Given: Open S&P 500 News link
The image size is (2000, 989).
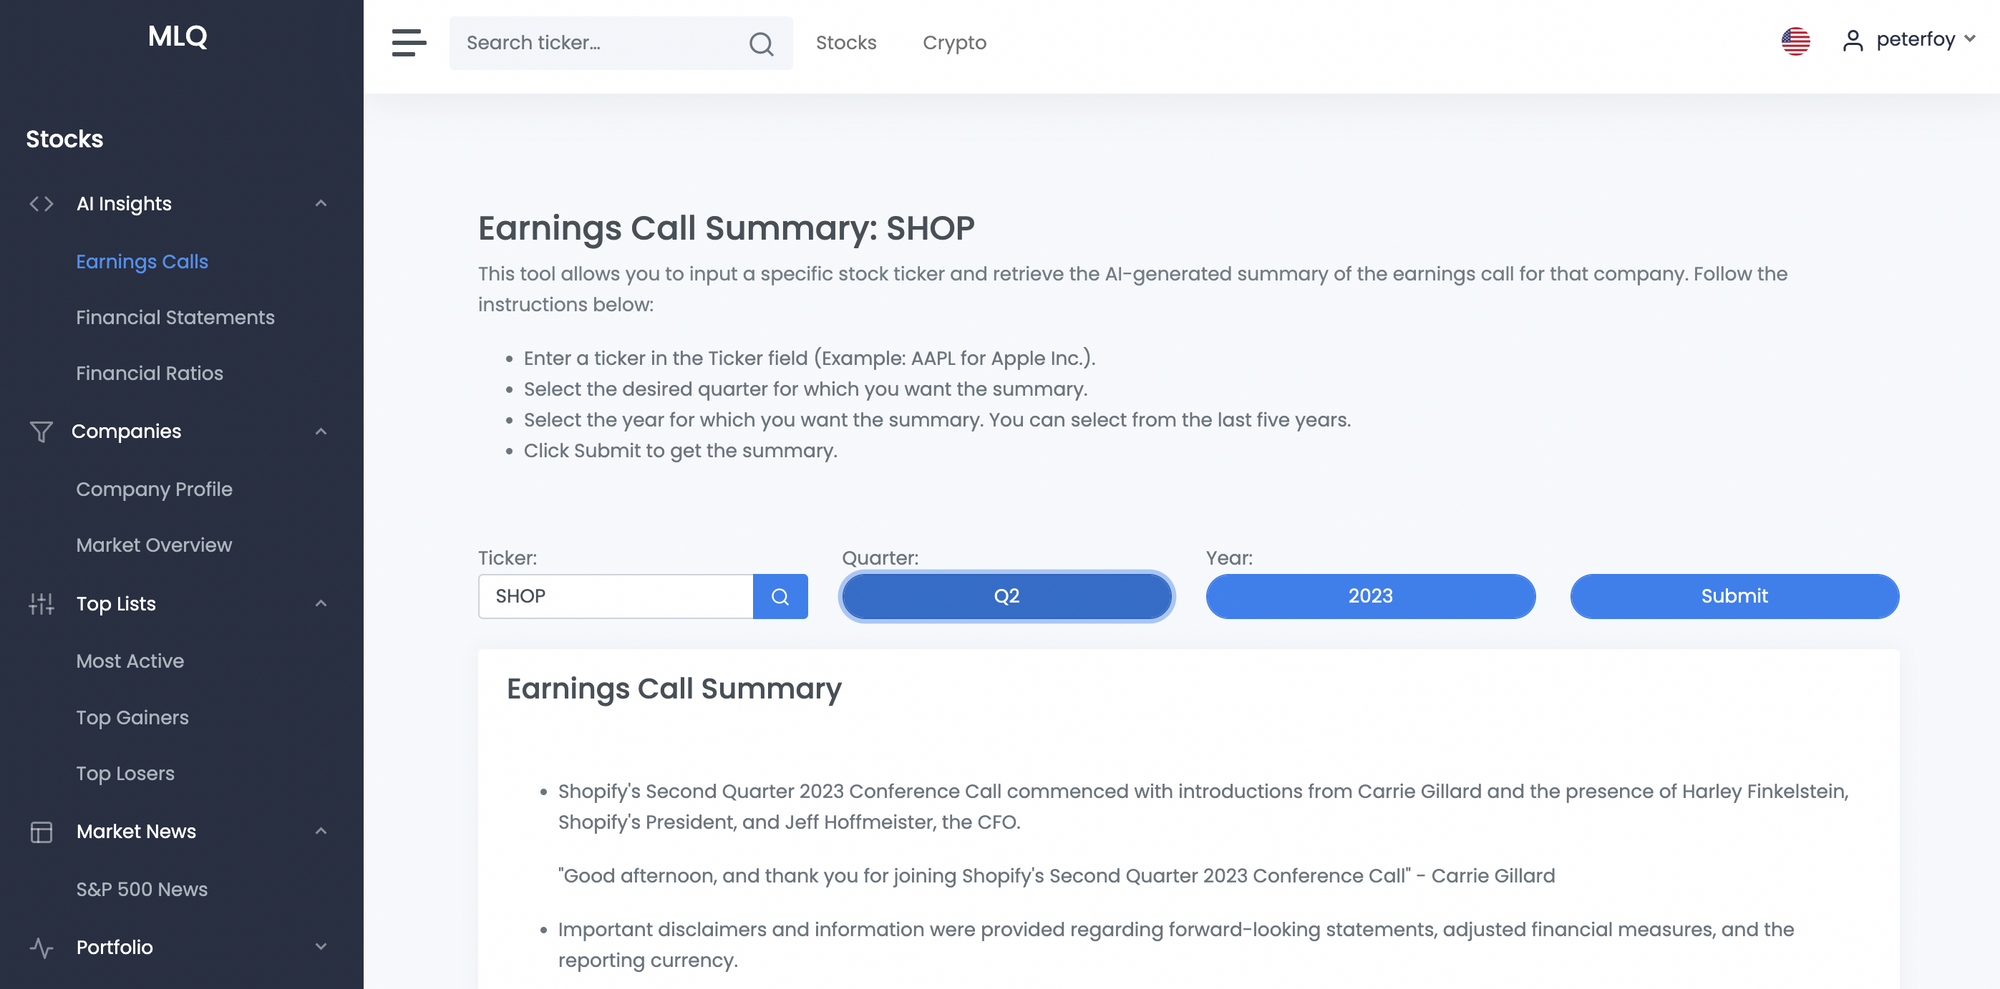Looking at the screenshot, I should 142,890.
